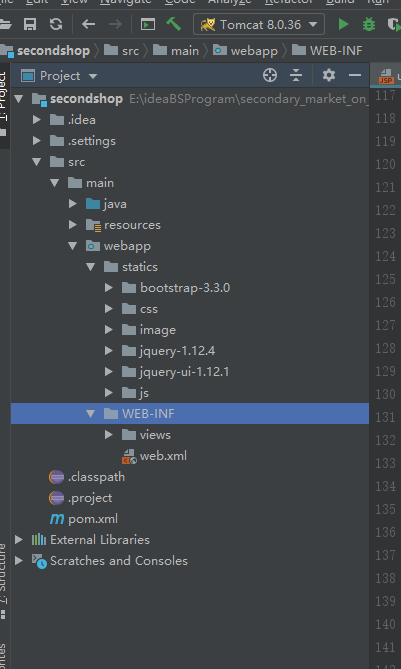Collapse the webapp folder arrow

pyautogui.click(x=73, y=246)
